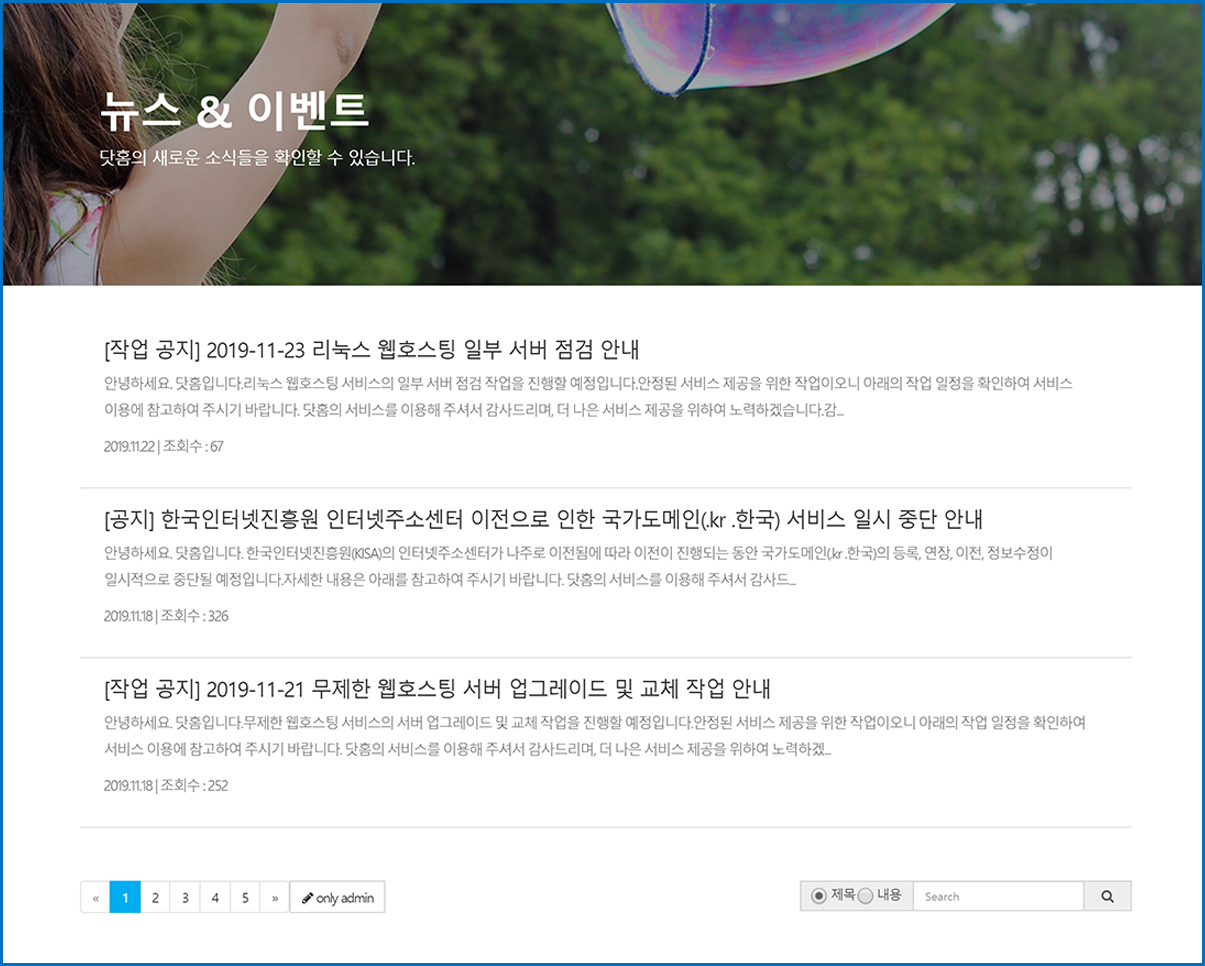The height and width of the screenshot is (966, 1205).
Task: Click the summary text of the 한국인터넷진흥원(KISA) post
Action: (x=578, y=566)
